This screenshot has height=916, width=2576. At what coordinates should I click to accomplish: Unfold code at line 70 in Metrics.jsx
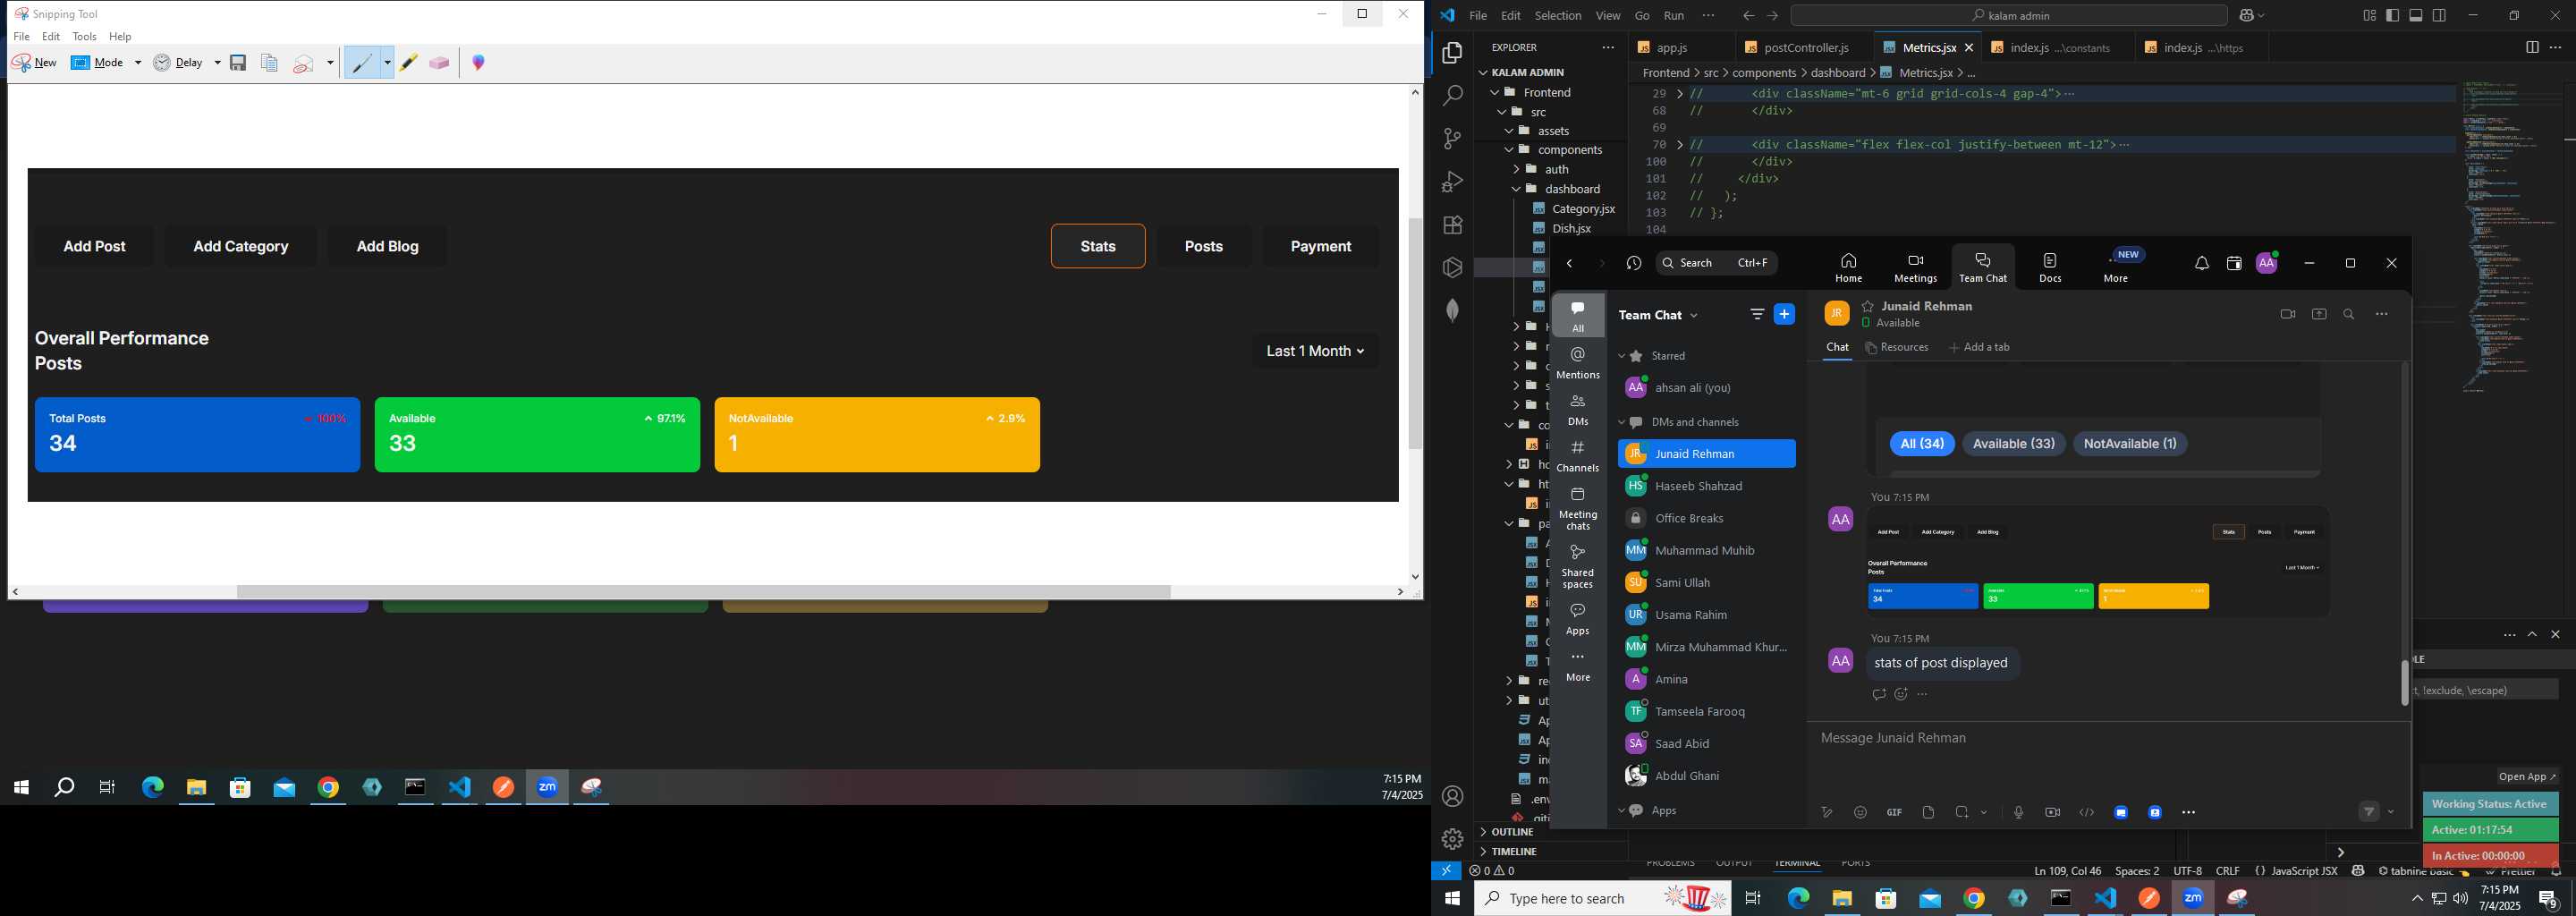1680,145
